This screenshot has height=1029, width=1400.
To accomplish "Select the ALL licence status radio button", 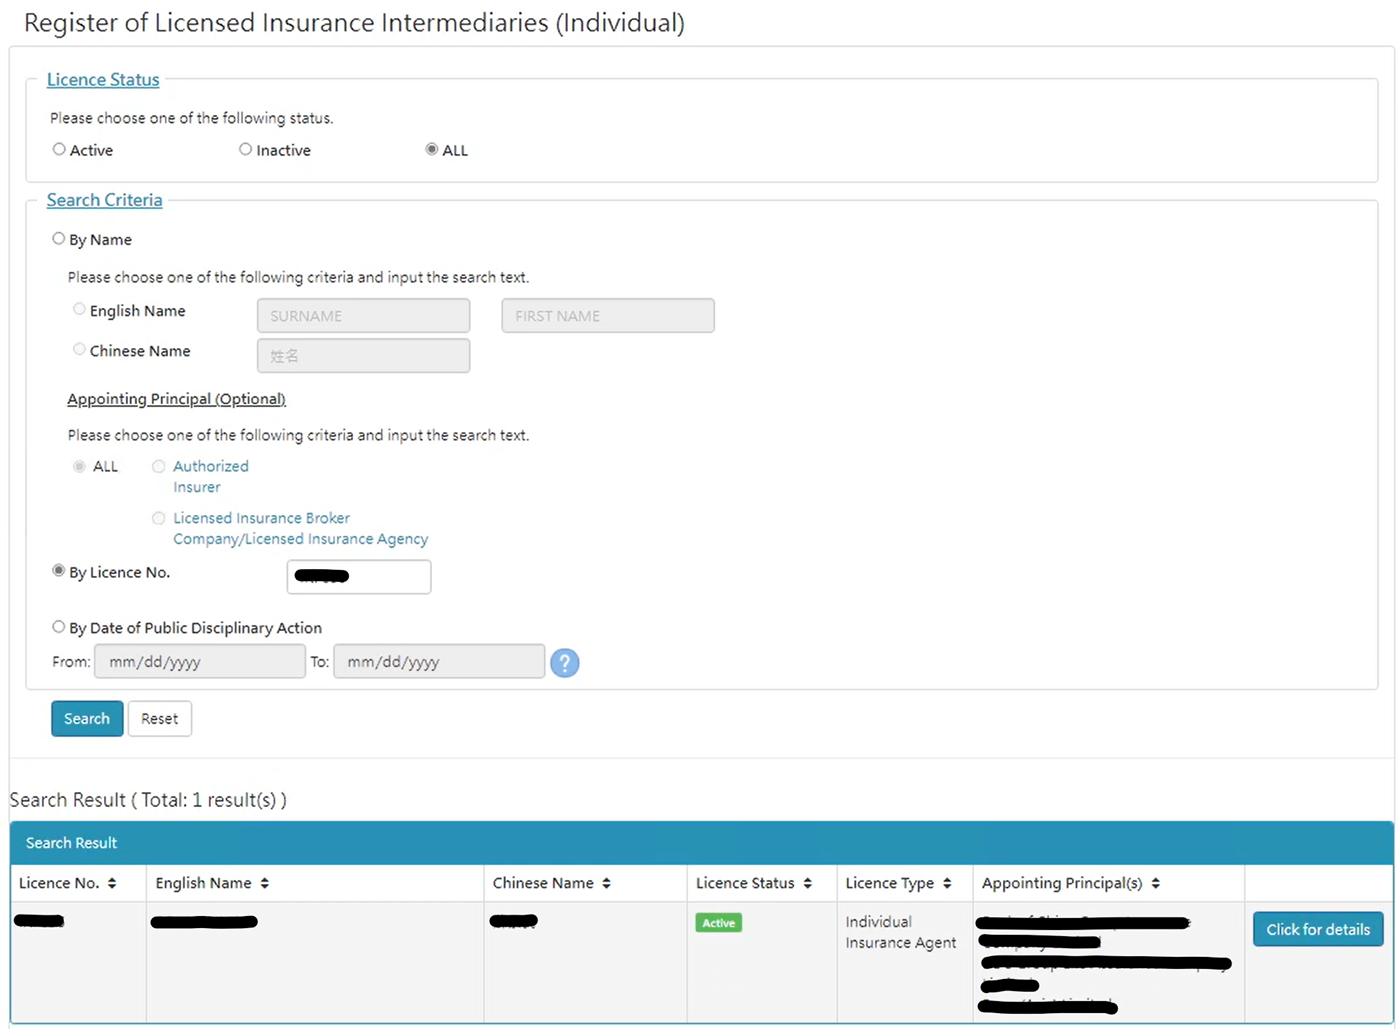I will pyautogui.click(x=432, y=149).
